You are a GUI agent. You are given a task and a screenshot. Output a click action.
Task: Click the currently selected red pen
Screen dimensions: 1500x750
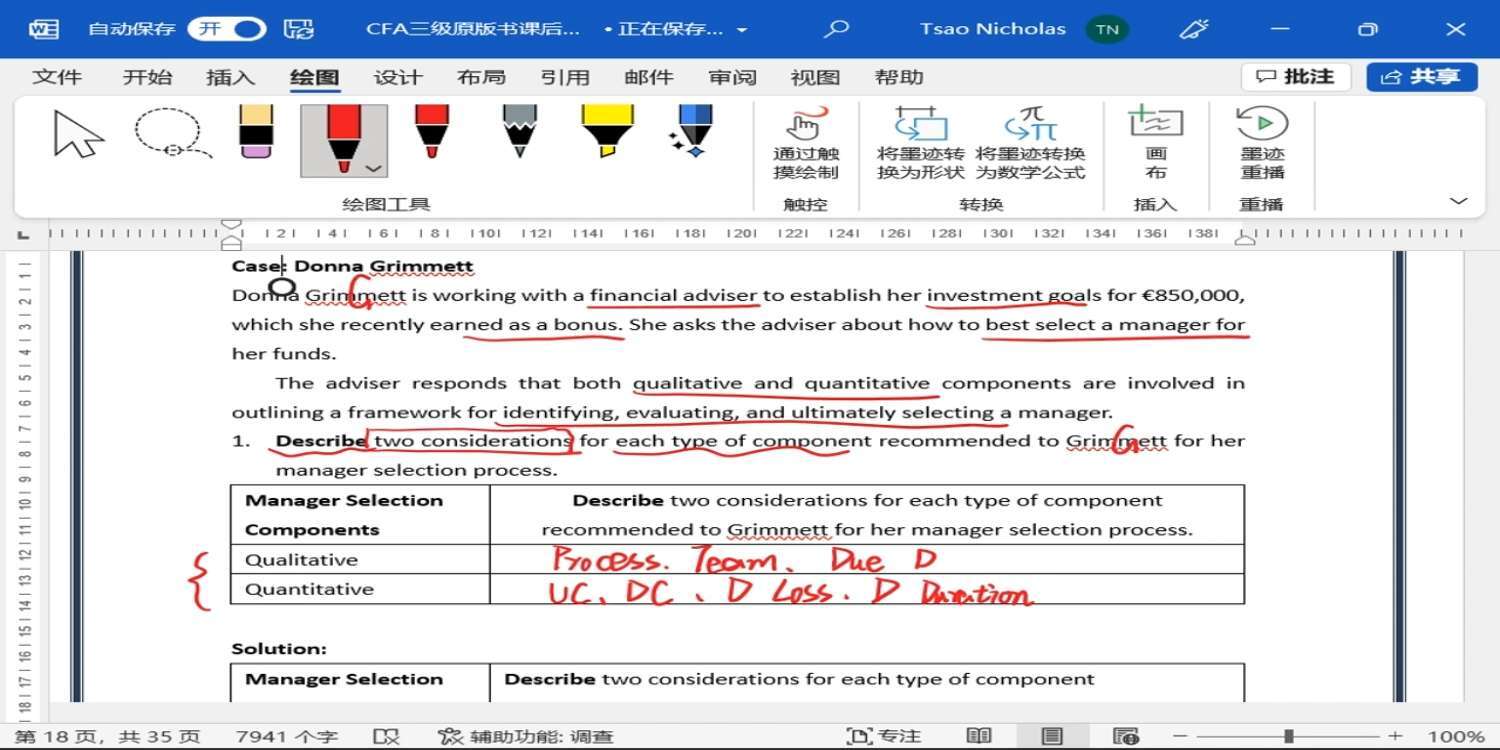[343, 138]
